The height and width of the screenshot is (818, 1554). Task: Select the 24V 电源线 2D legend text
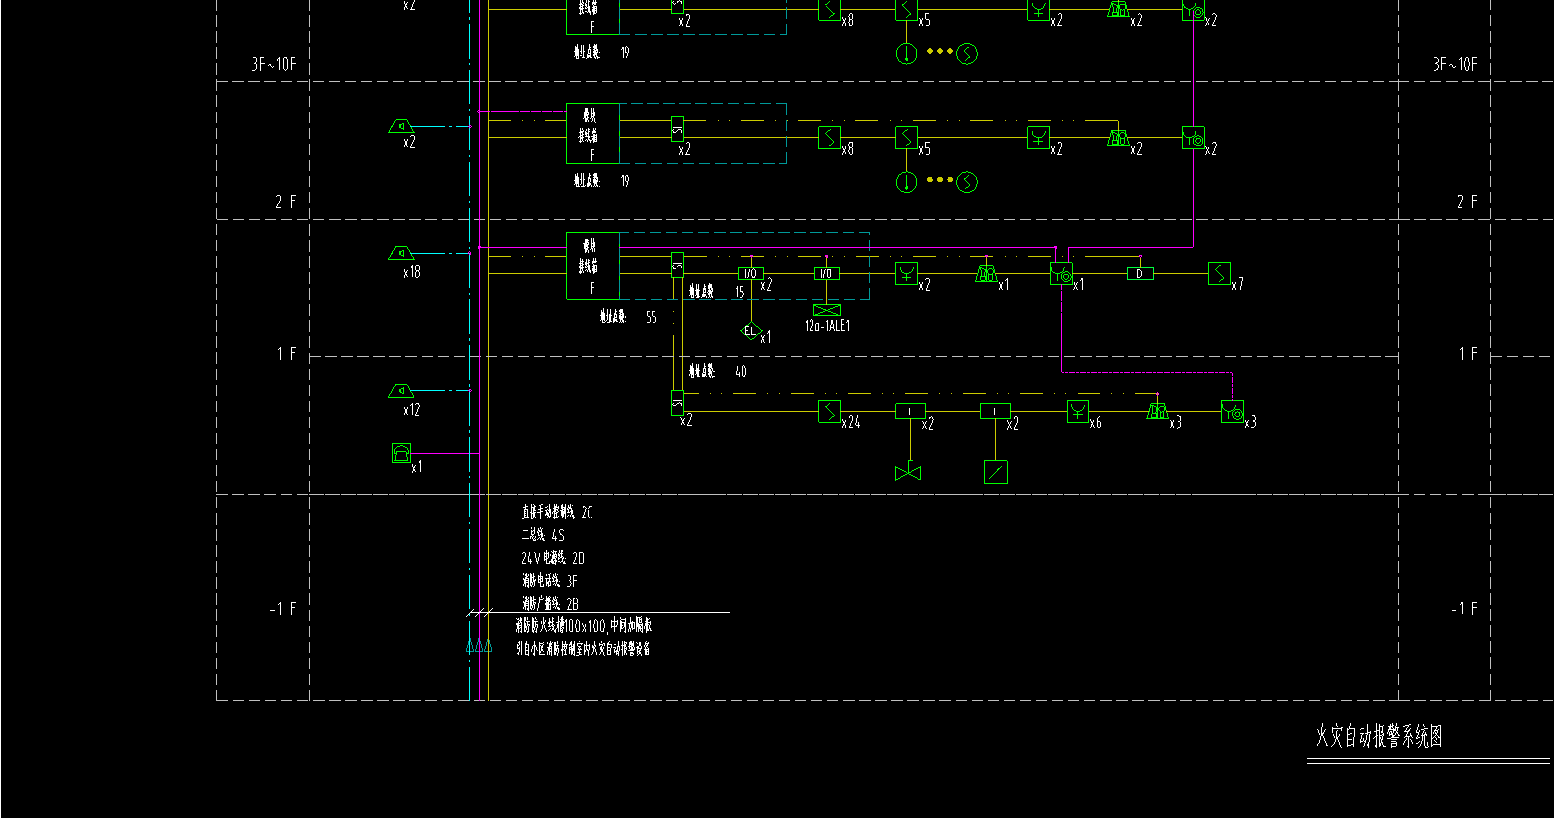click(x=553, y=558)
